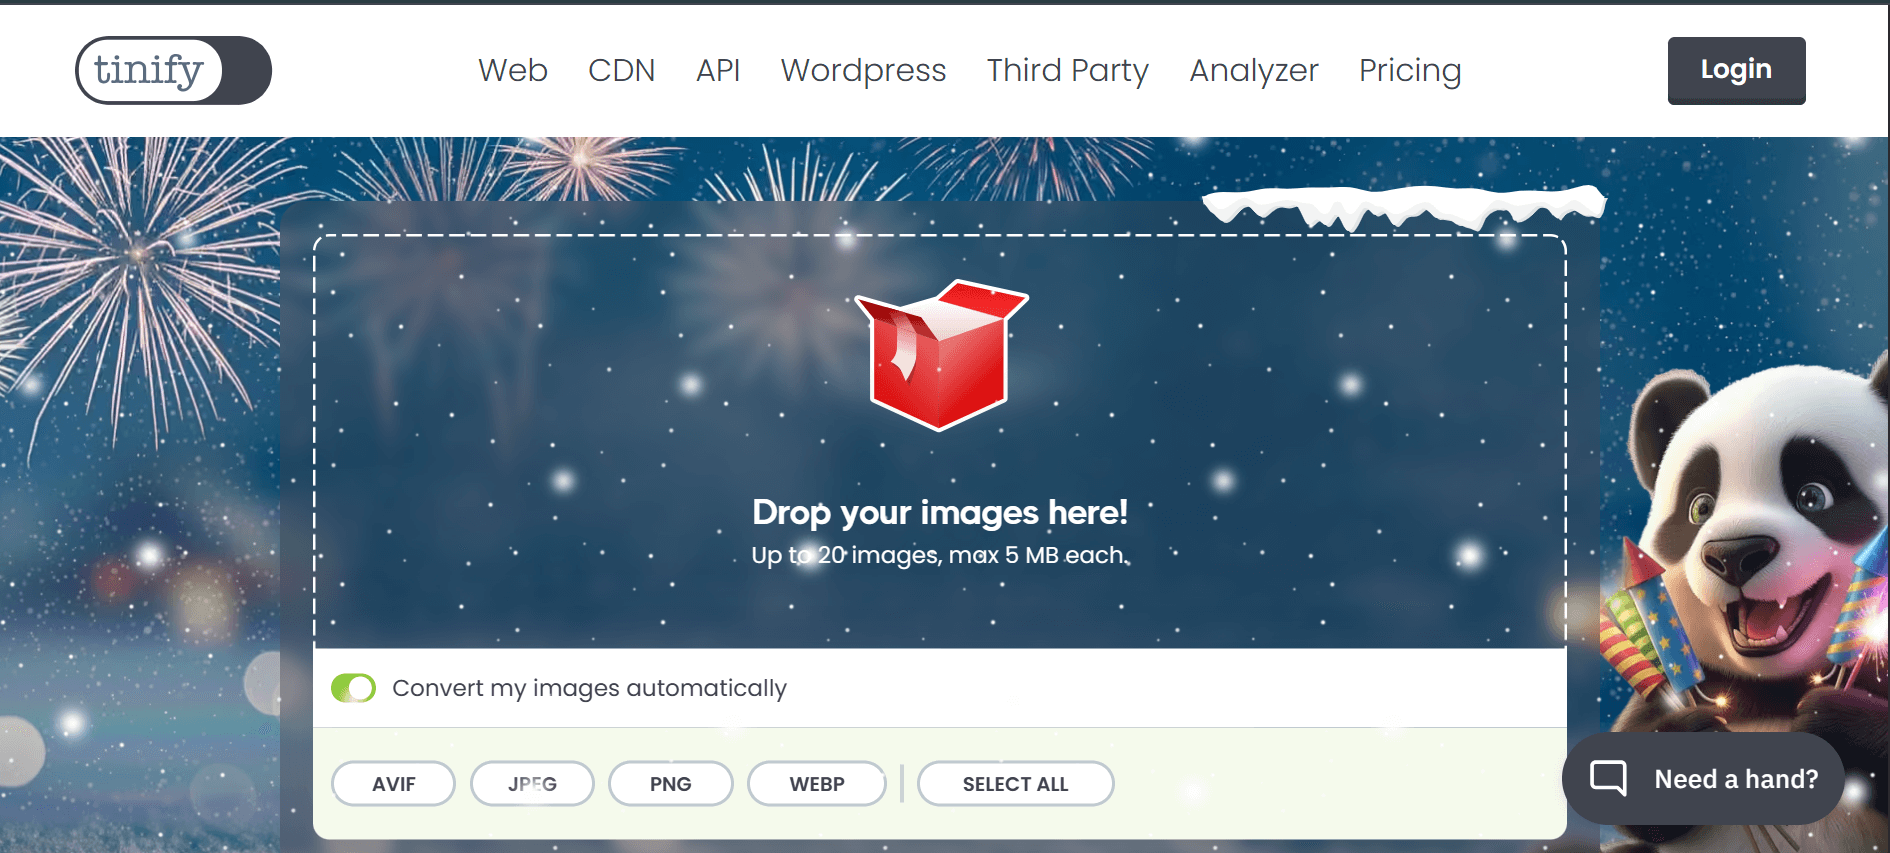Select the AVIF format option

(393, 784)
